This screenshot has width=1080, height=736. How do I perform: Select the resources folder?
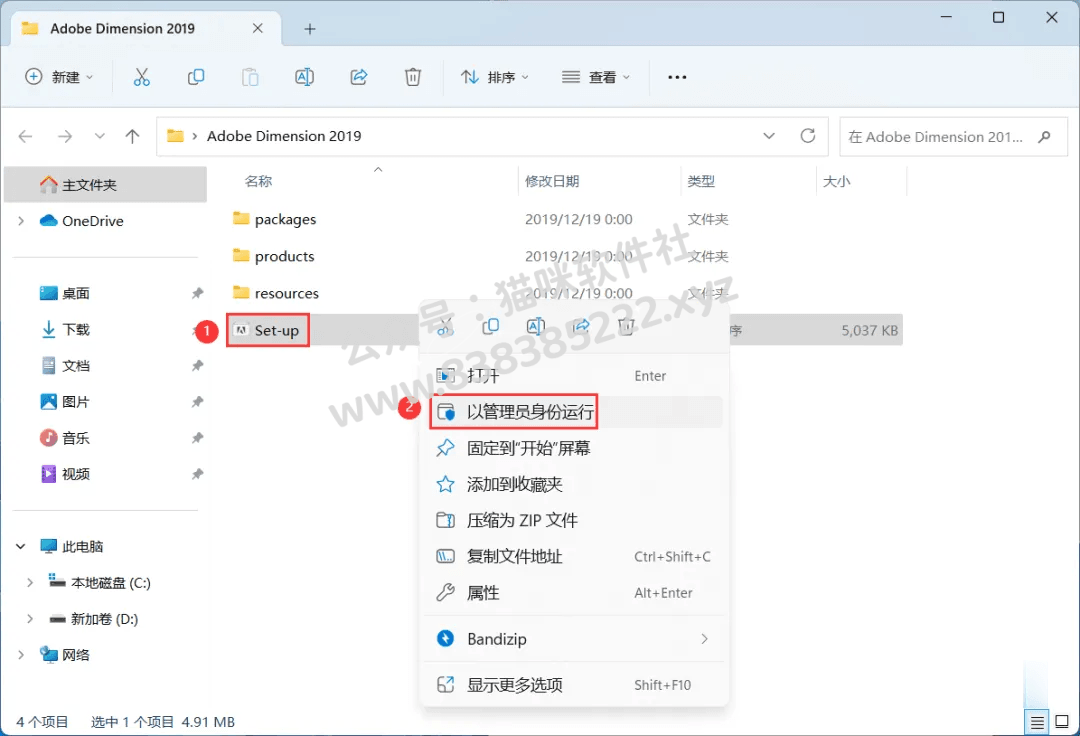click(287, 293)
